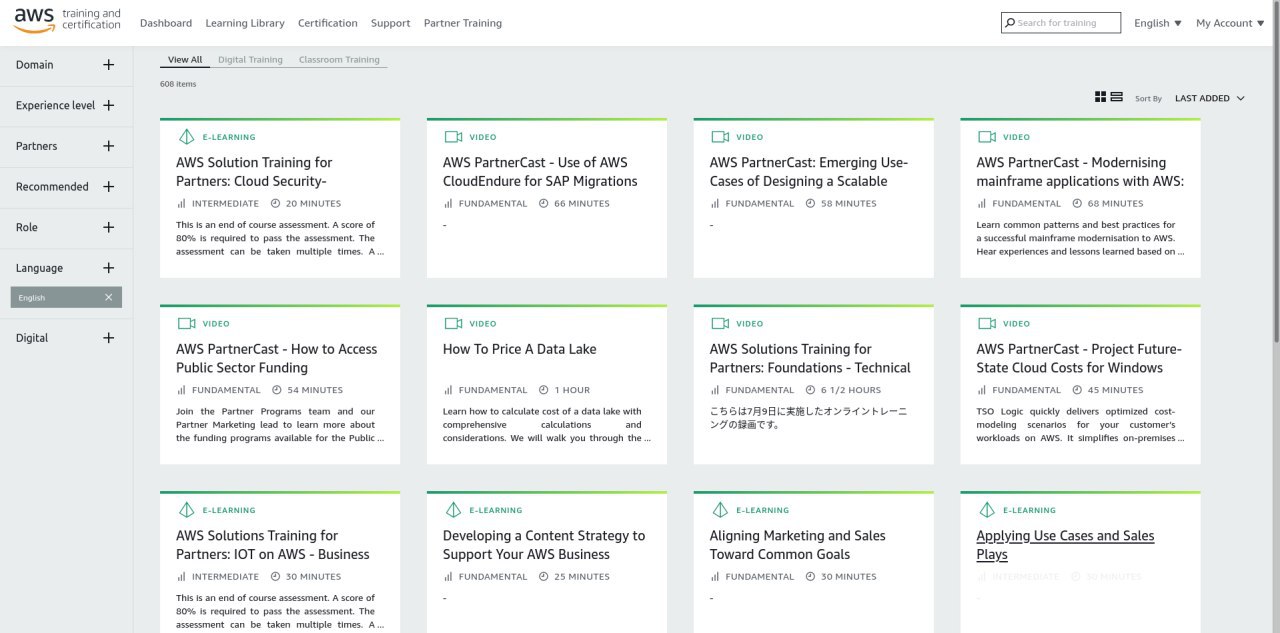Viewport: 1280px width, 633px height.
Task: Open Project Future-State Cloud Costs for Windows
Action: [x=1079, y=358]
